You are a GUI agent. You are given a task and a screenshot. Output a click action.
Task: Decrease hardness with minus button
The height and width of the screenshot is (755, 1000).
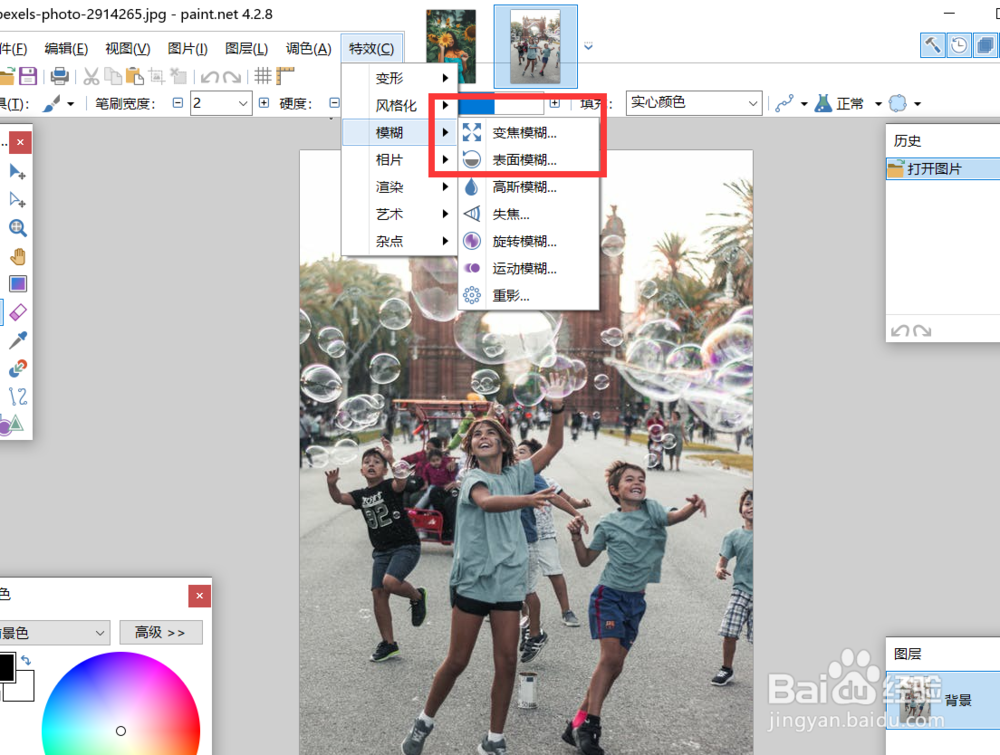(334, 103)
